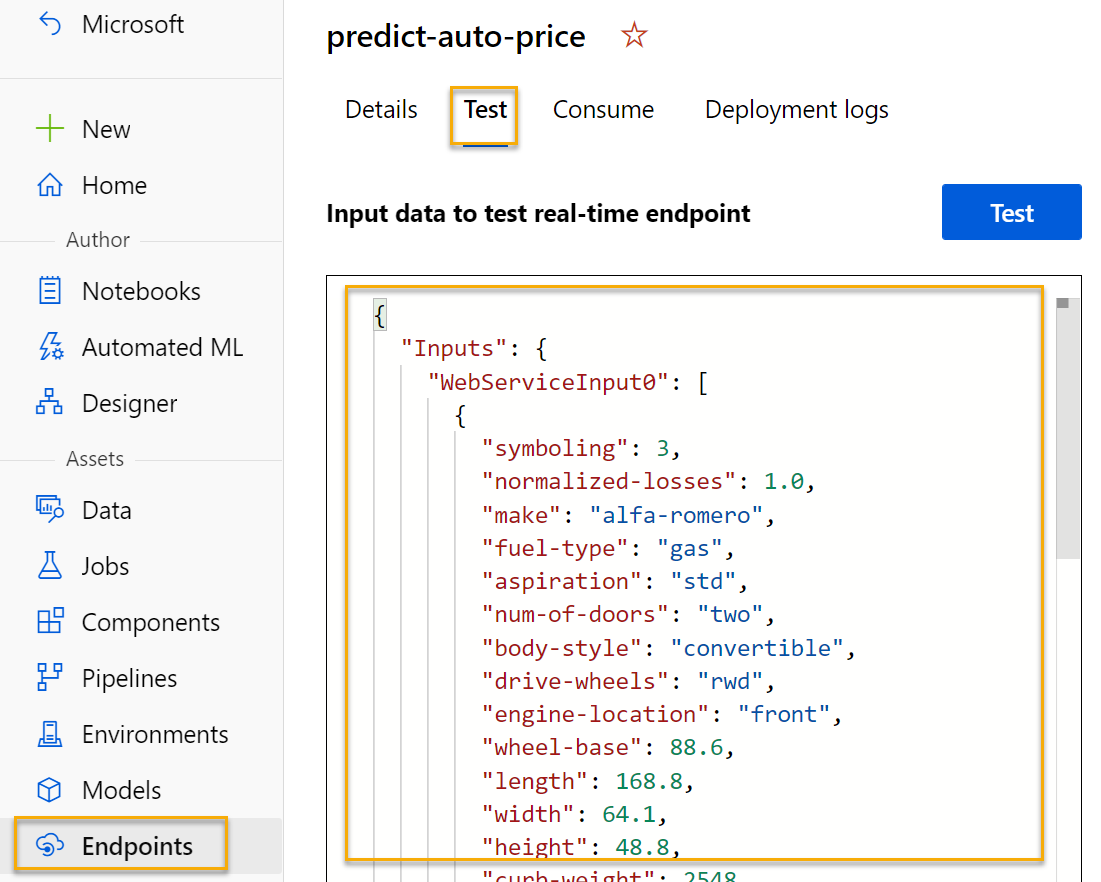Go to Microsoft workspace link

(133, 25)
